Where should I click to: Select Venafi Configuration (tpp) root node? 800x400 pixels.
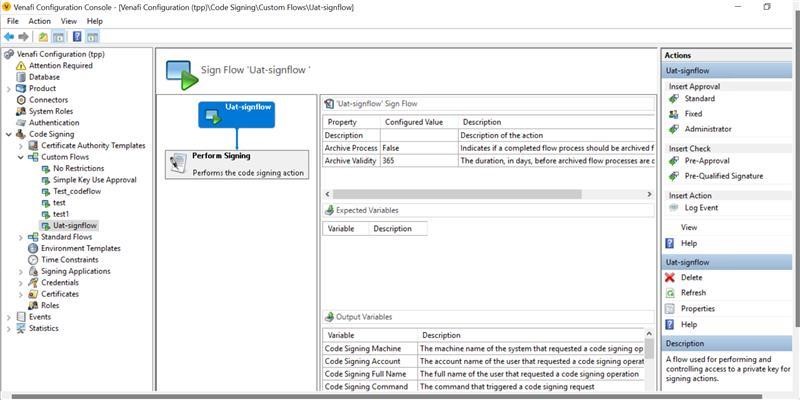click(61, 54)
